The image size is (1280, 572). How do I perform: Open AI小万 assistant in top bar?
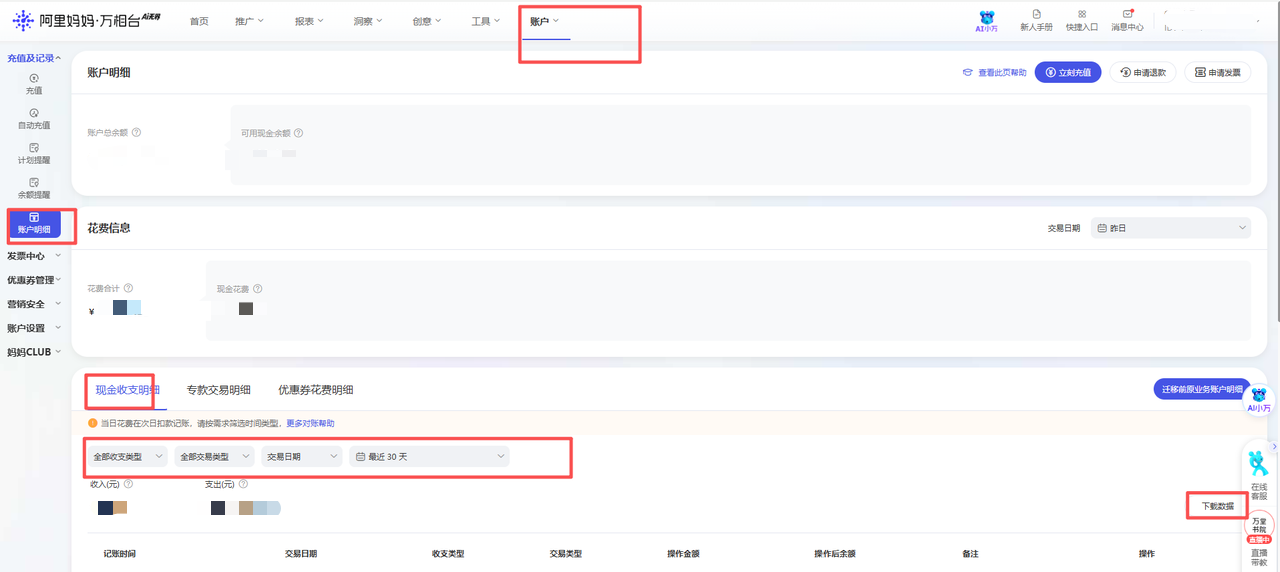(x=986, y=21)
